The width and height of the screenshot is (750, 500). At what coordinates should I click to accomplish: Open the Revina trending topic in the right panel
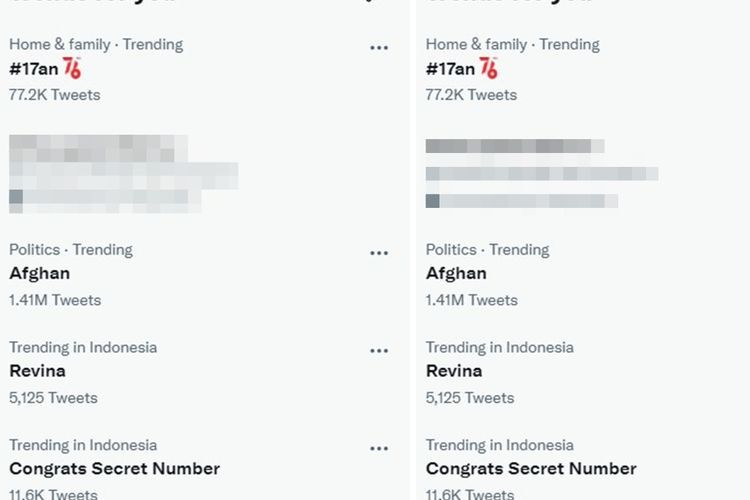click(x=454, y=371)
